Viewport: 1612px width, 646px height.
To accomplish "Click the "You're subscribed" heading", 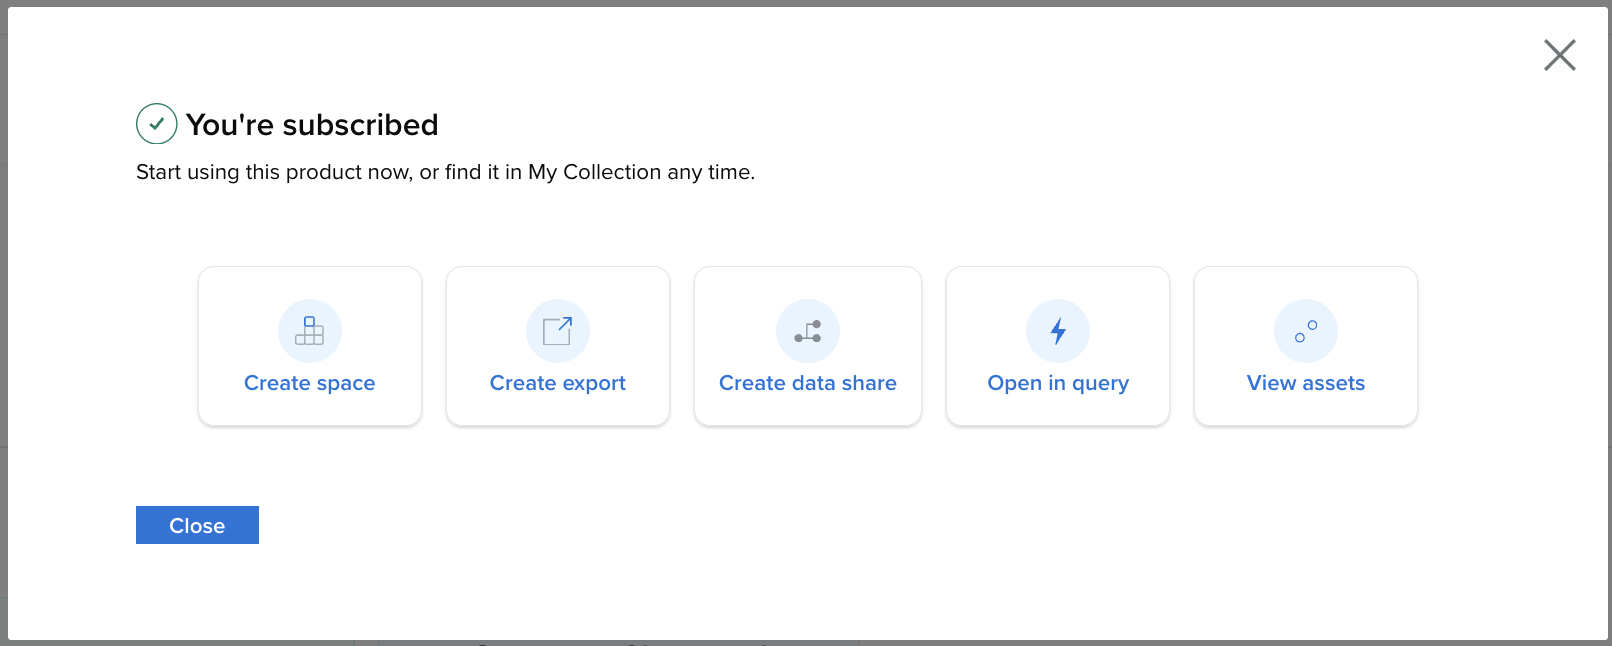I will tap(312, 125).
